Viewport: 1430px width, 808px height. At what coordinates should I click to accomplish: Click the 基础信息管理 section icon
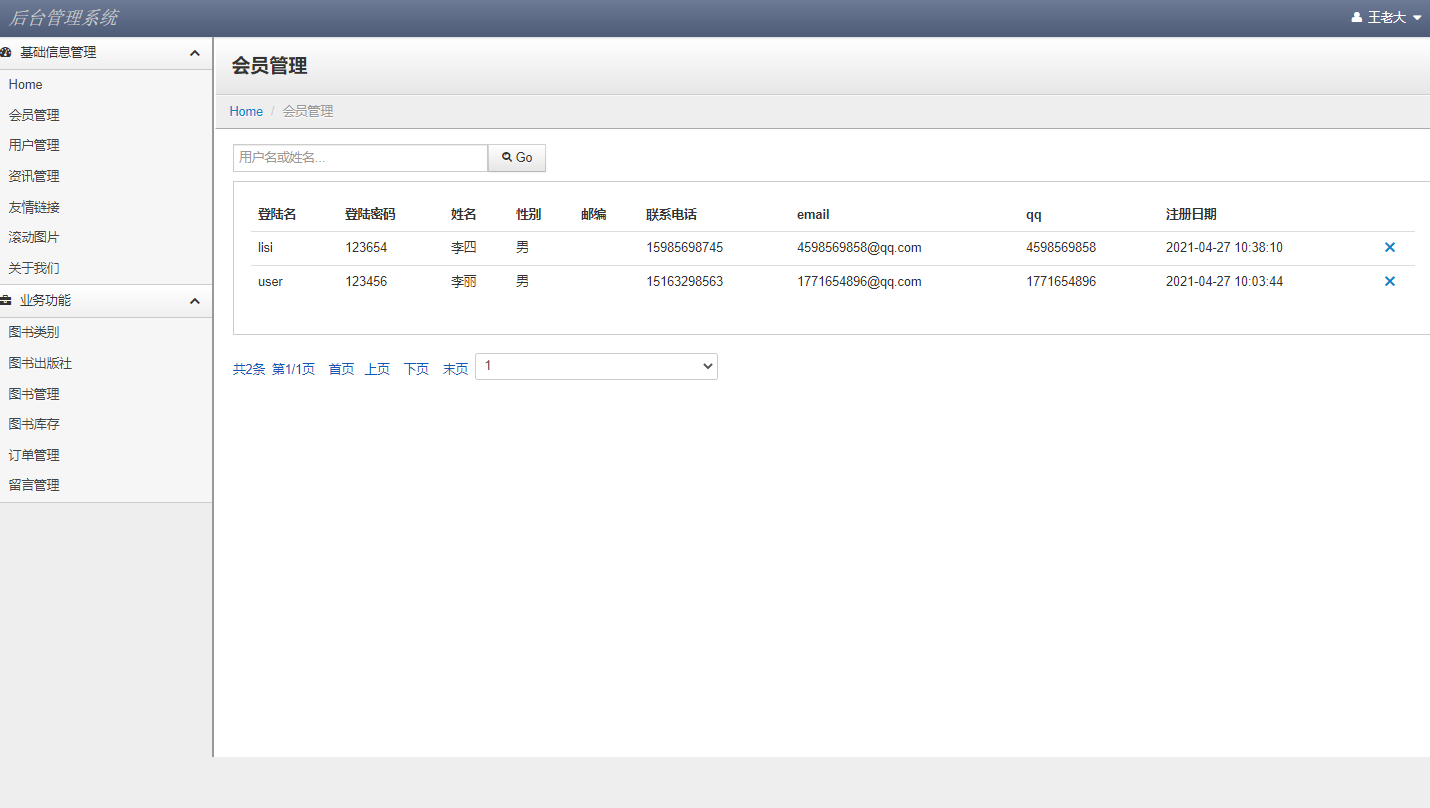[x=8, y=51]
